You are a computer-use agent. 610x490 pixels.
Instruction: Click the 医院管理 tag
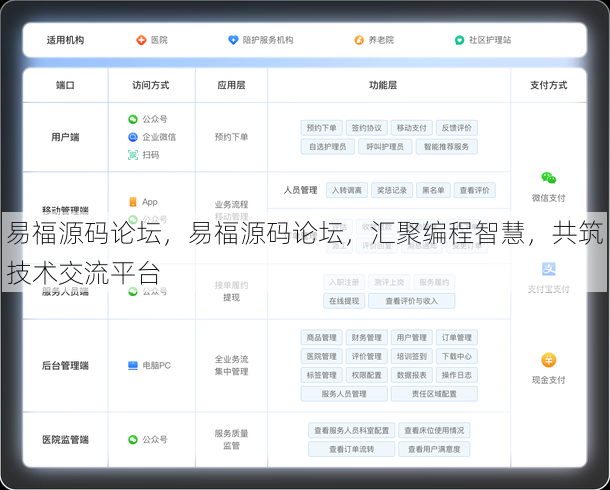coord(321,356)
